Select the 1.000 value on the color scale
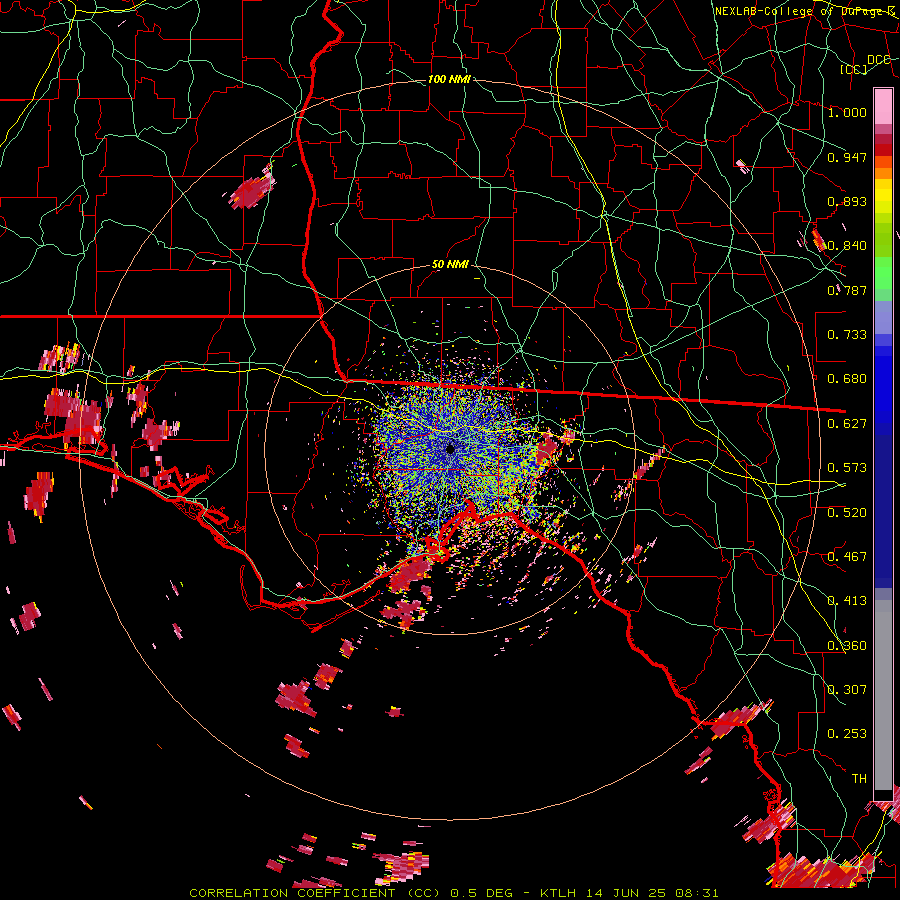 coord(847,112)
